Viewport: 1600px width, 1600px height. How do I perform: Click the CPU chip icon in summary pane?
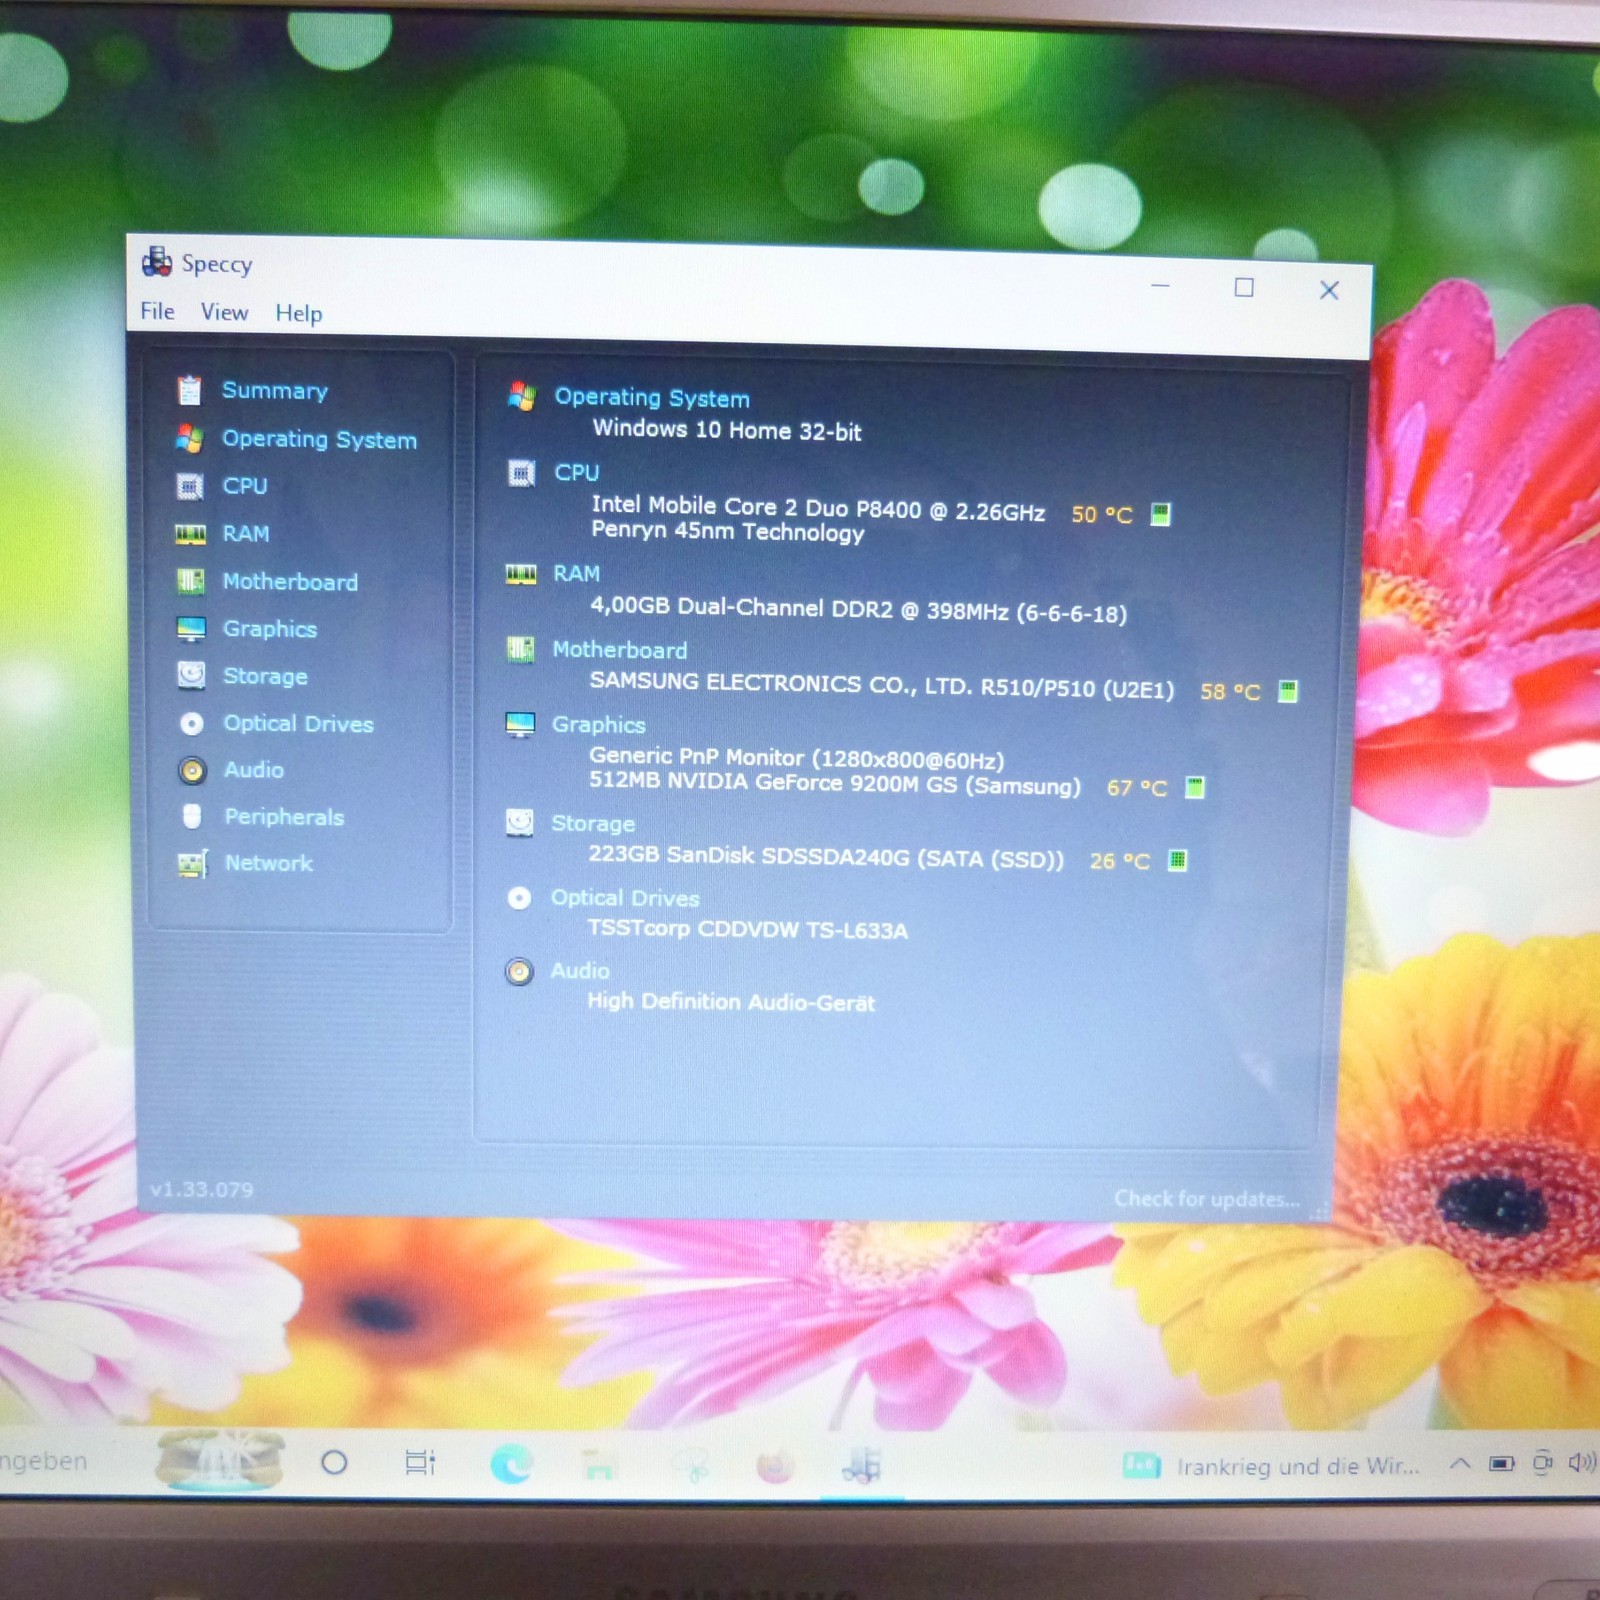pyautogui.click(x=521, y=472)
